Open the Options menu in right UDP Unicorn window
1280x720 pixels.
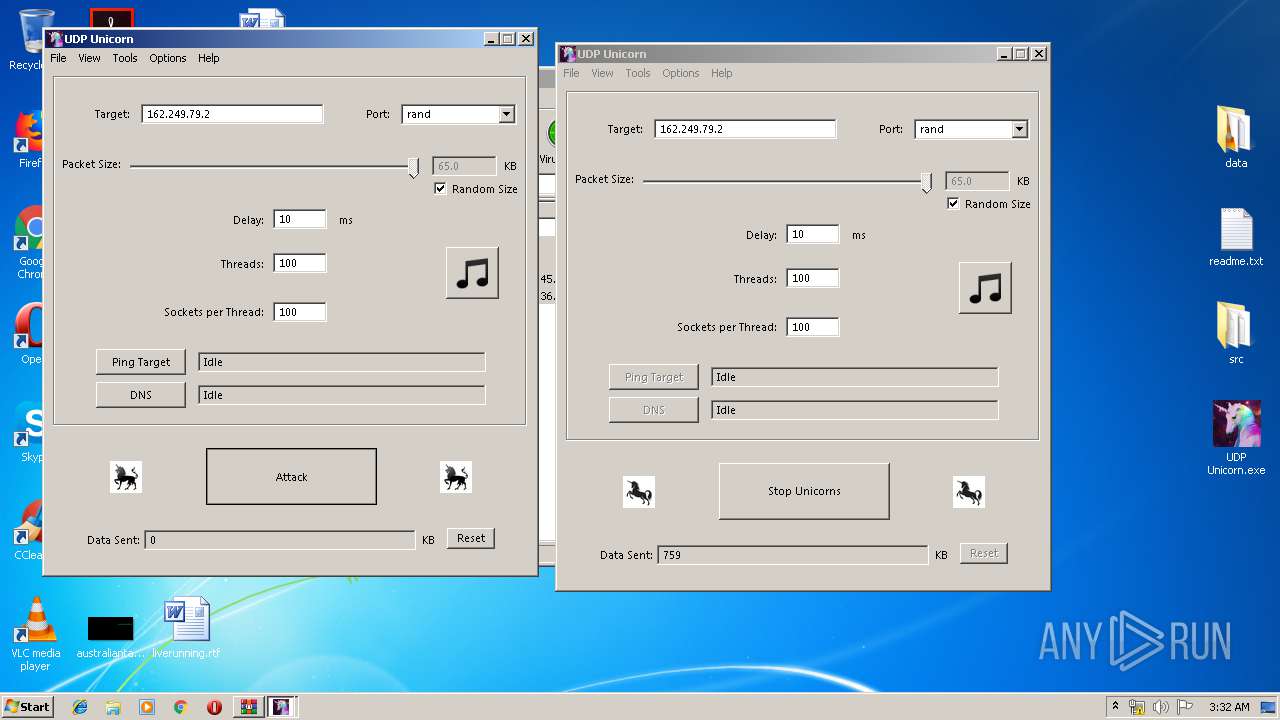pos(681,73)
